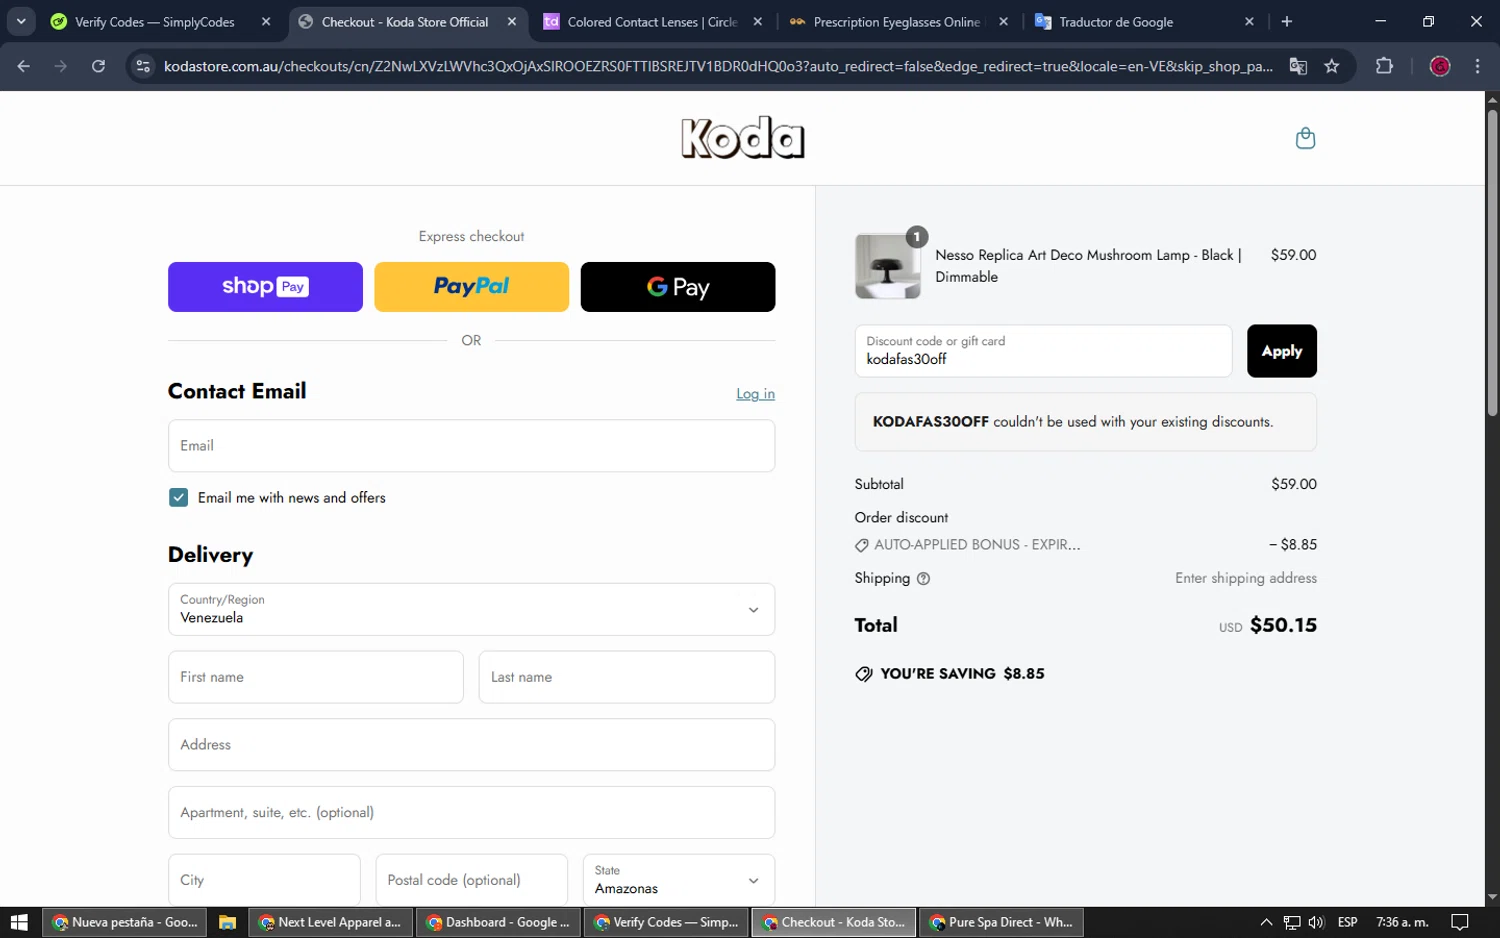Open Nueva pestaña Google taskbar window
Viewport: 1500px width, 938px height.
coord(125,922)
